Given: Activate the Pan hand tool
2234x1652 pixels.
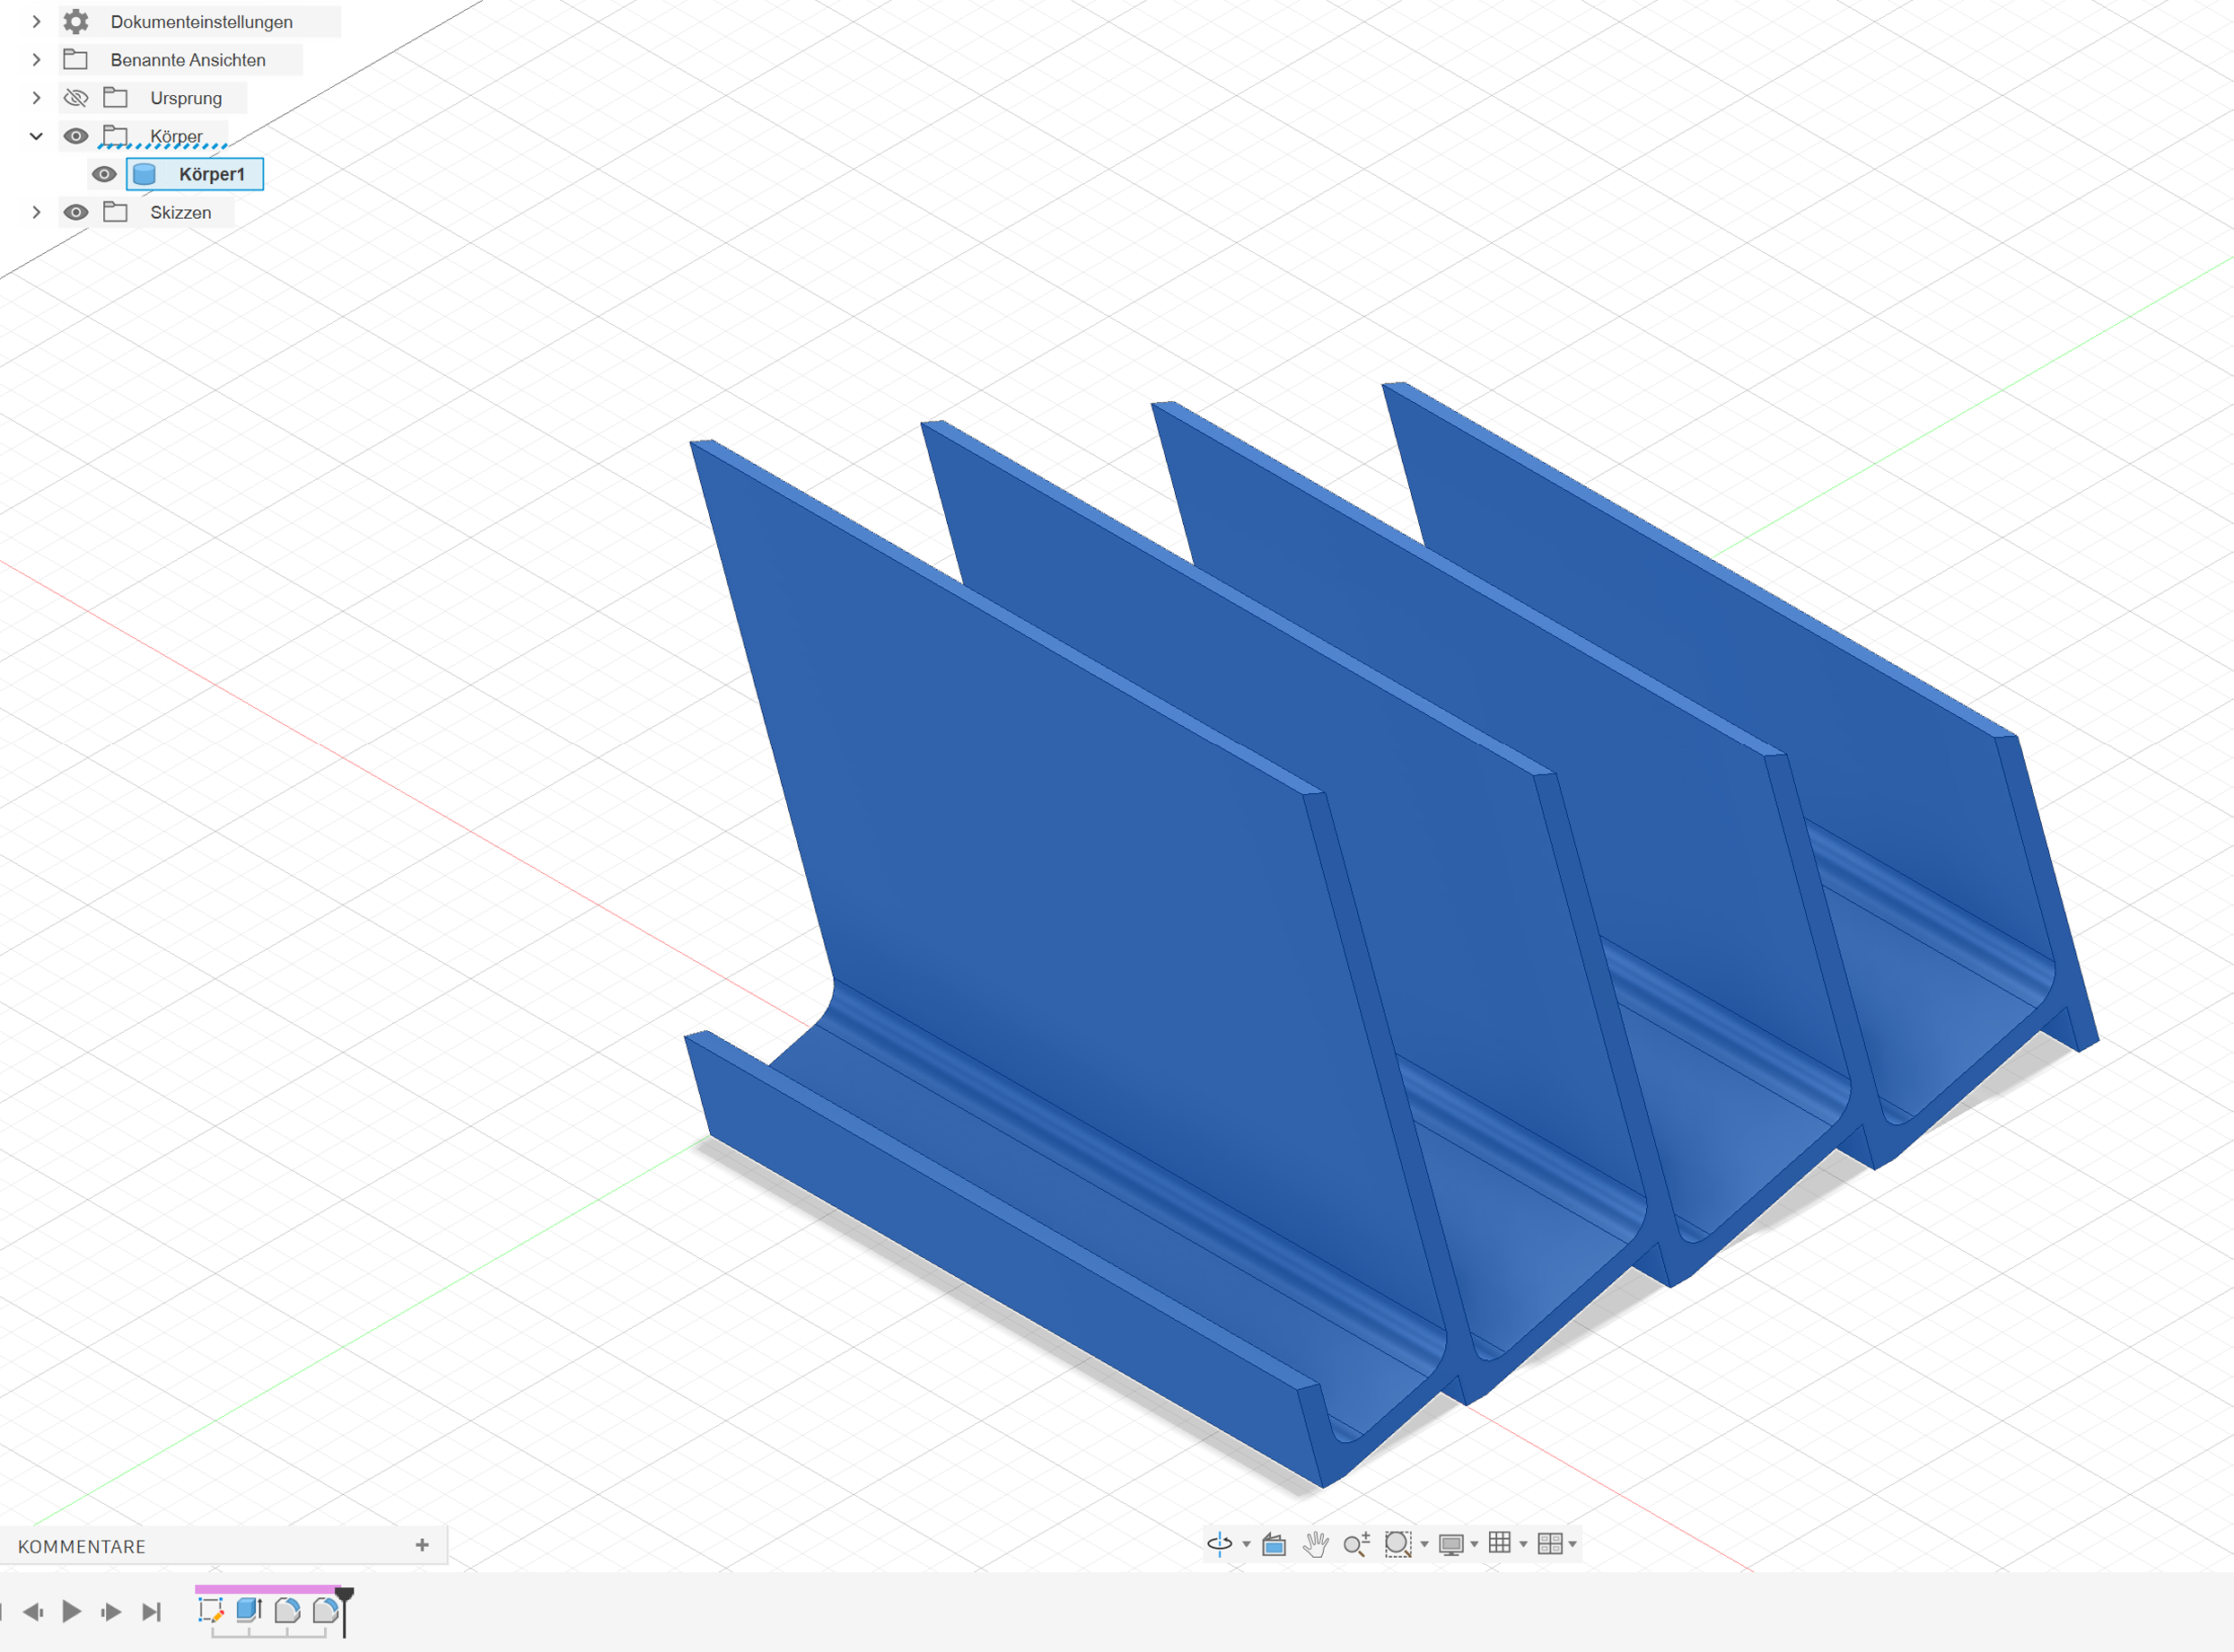Looking at the screenshot, I should tap(1315, 1545).
